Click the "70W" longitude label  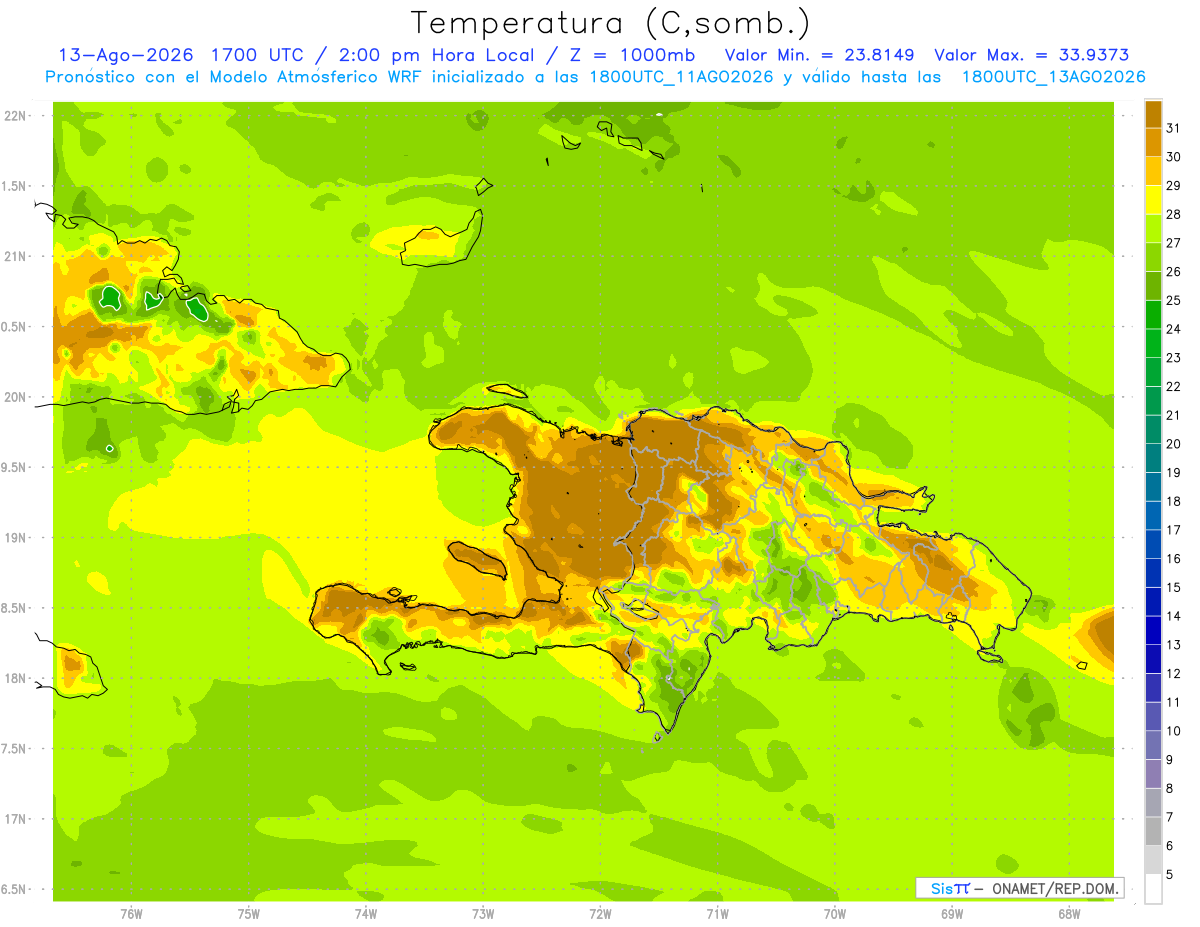pos(835,914)
